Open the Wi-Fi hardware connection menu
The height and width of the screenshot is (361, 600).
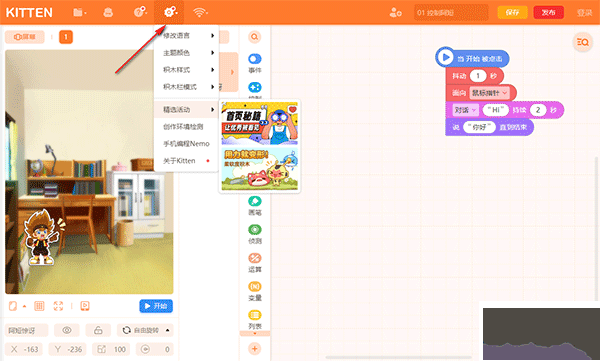click(x=200, y=13)
